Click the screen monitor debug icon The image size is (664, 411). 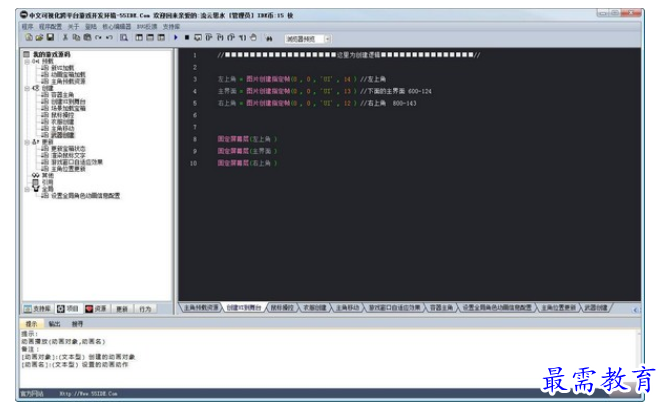pyautogui.click(x=198, y=38)
